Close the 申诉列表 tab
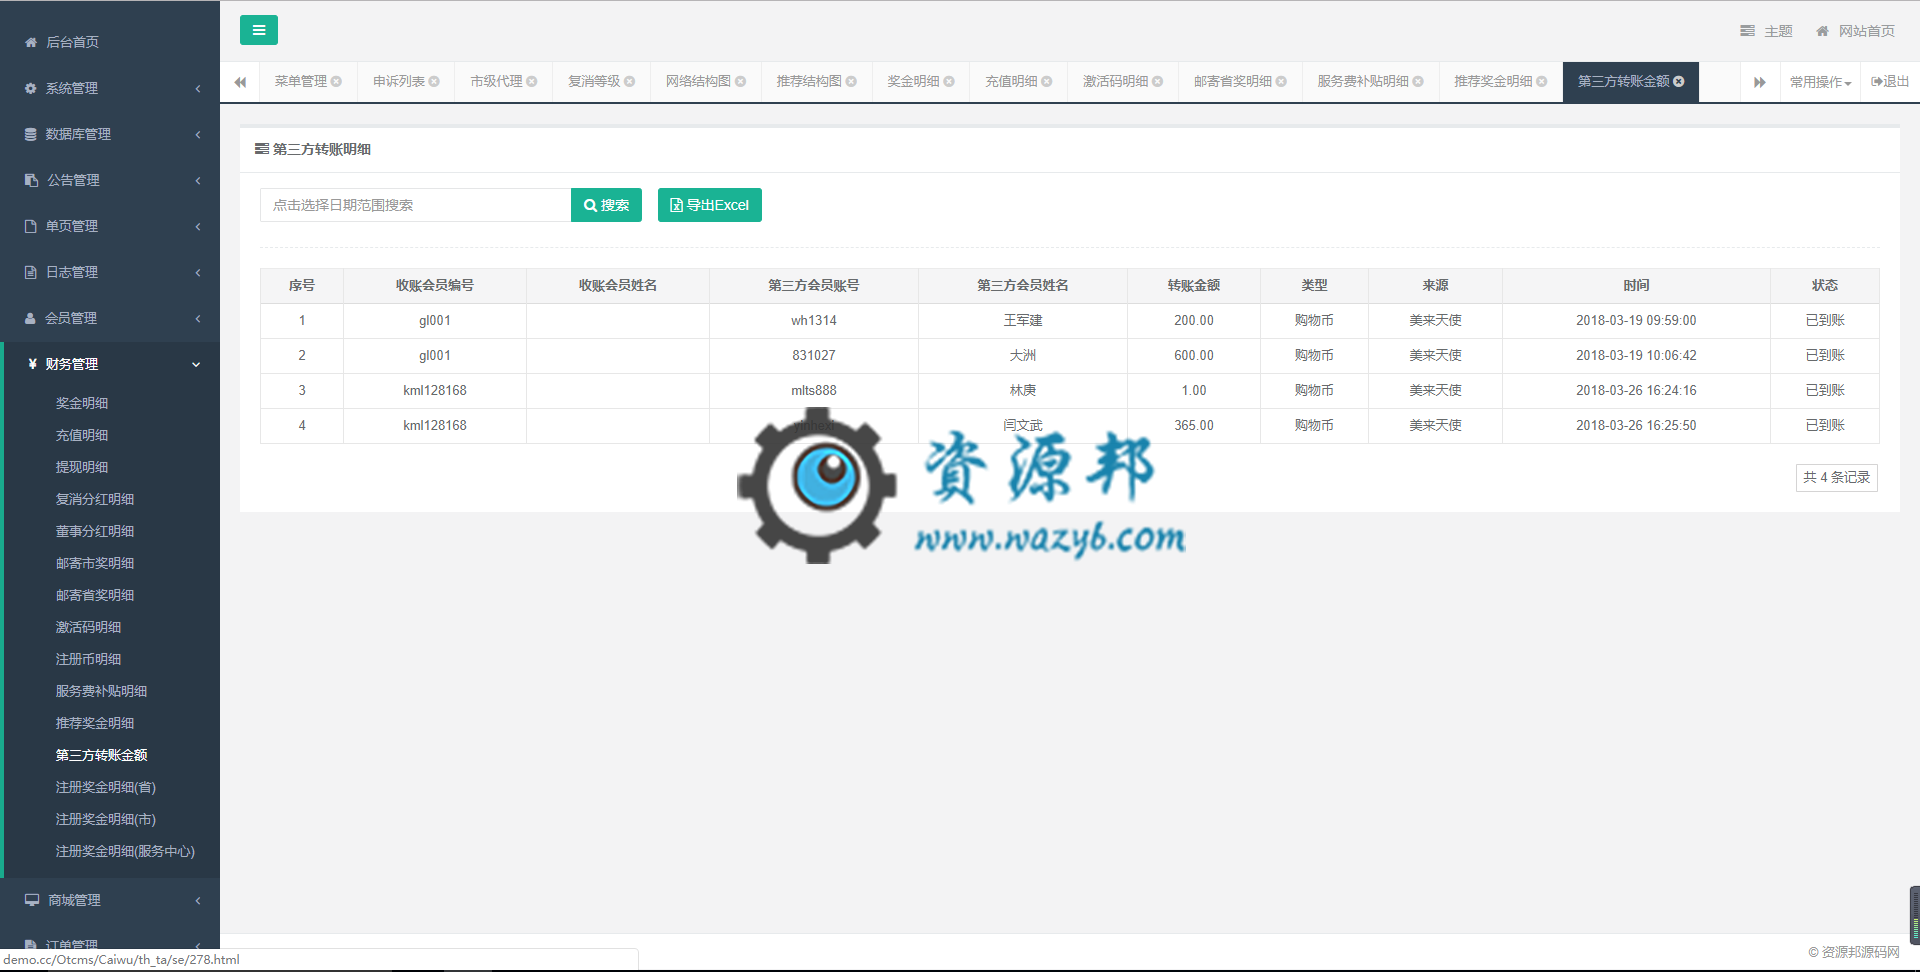 pos(434,82)
